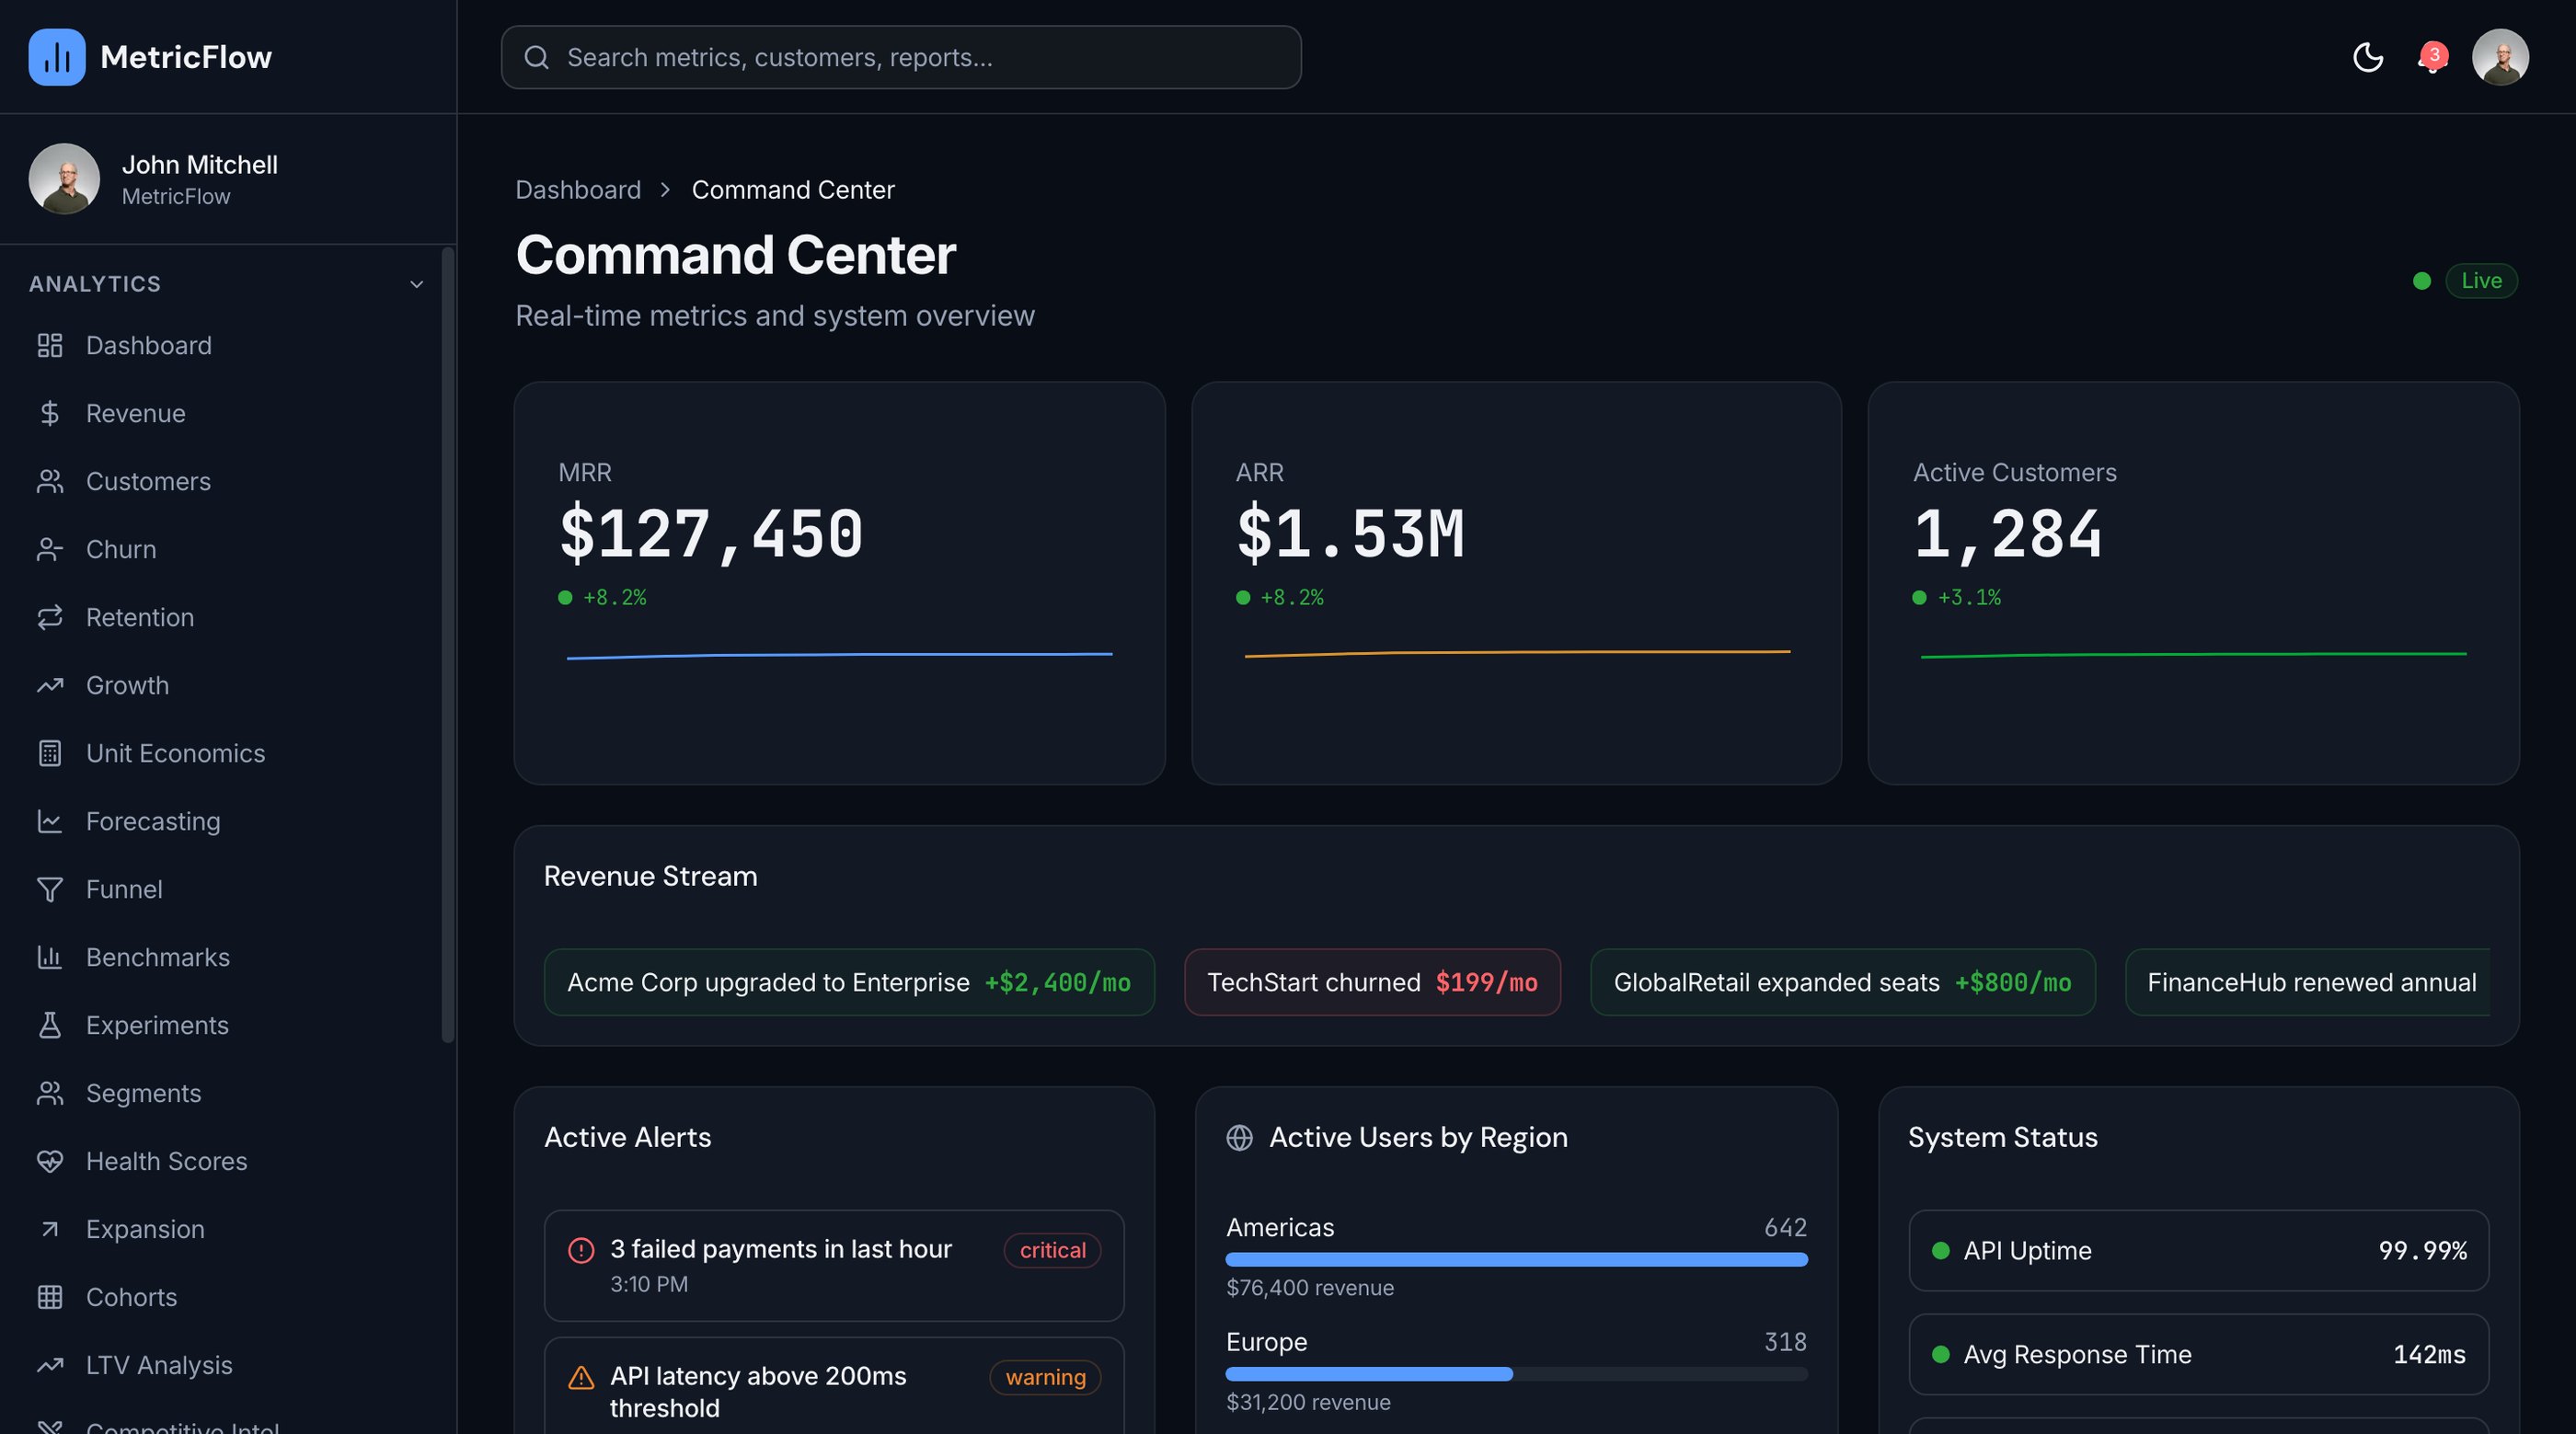Click the Funnel filter icon
Viewport: 2576px width, 1434px height.
[x=50, y=890]
